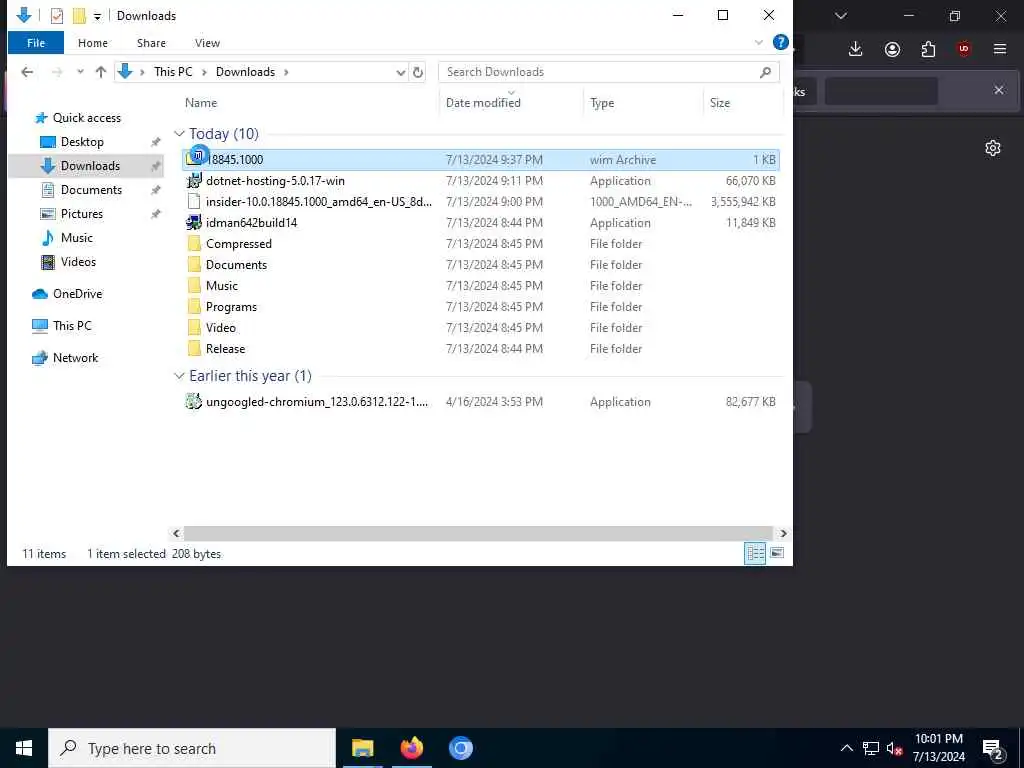
Task: Click the taskbar search box
Action: [x=192, y=748]
